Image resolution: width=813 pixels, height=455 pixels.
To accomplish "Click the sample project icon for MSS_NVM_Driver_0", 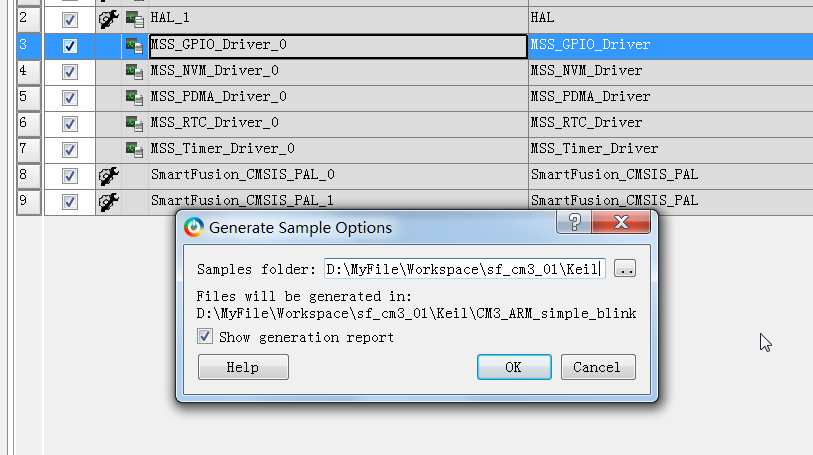I will click(x=135, y=72).
